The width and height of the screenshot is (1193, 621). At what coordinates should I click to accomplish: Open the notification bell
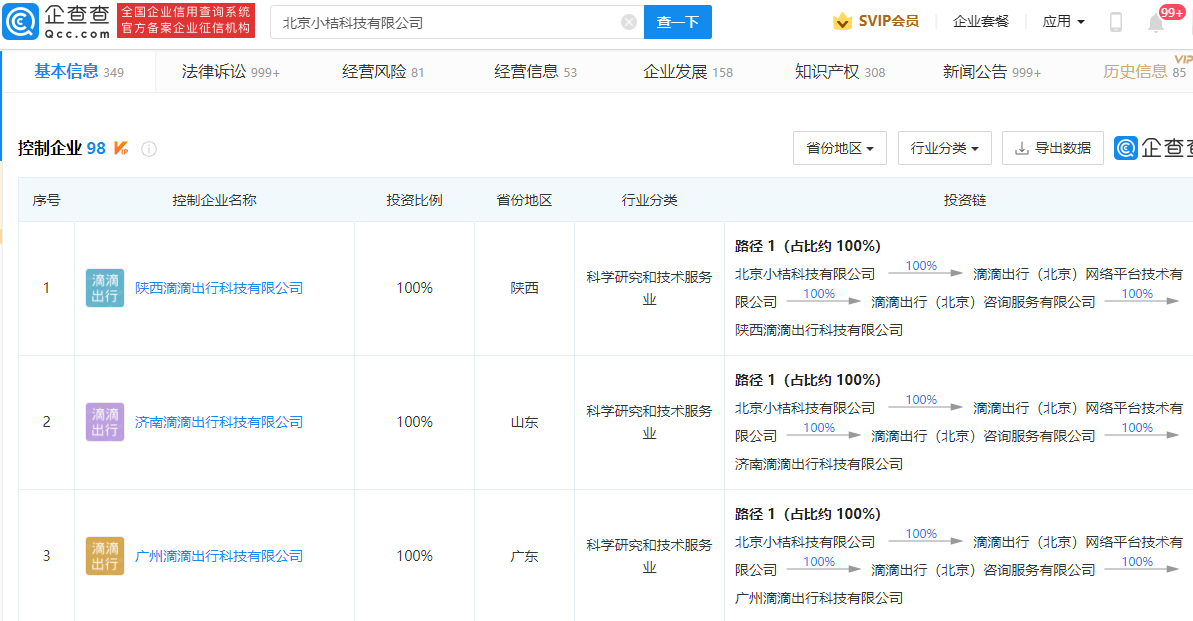[x=1156, y=23]
